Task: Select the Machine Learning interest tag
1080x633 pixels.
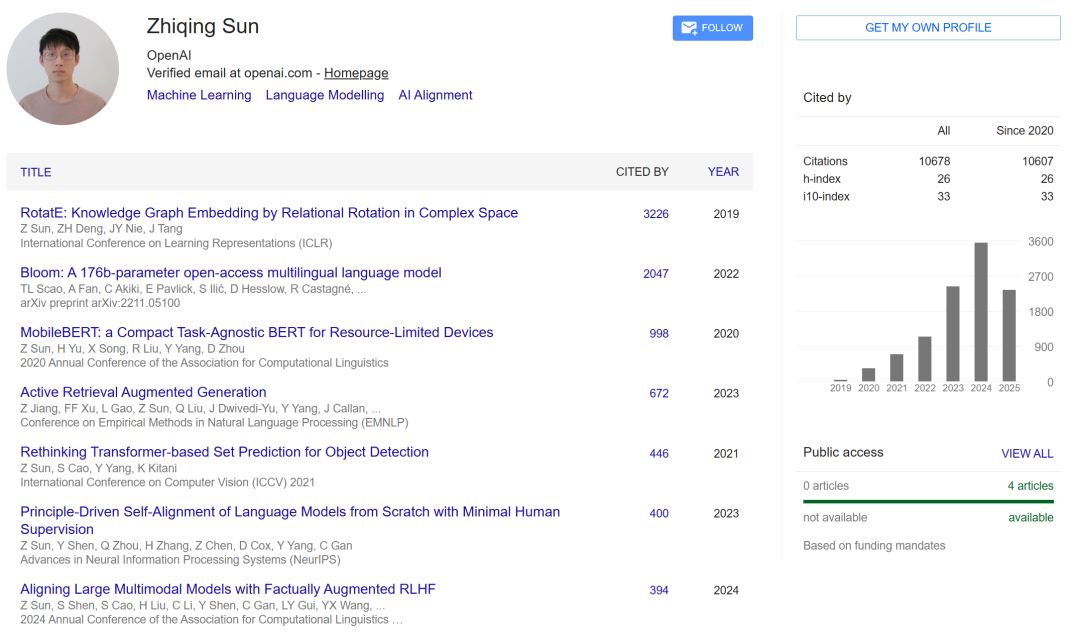Action: click(x=199, y=95)
